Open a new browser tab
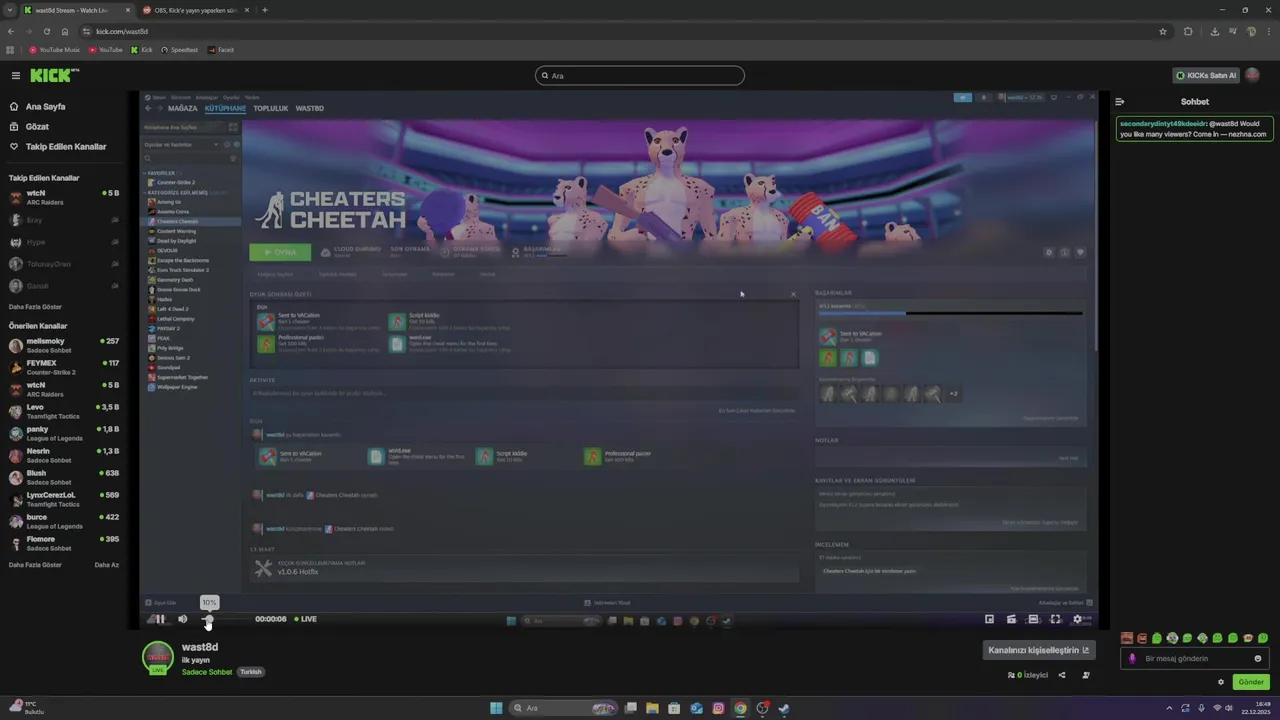 [x=264, y=10]
